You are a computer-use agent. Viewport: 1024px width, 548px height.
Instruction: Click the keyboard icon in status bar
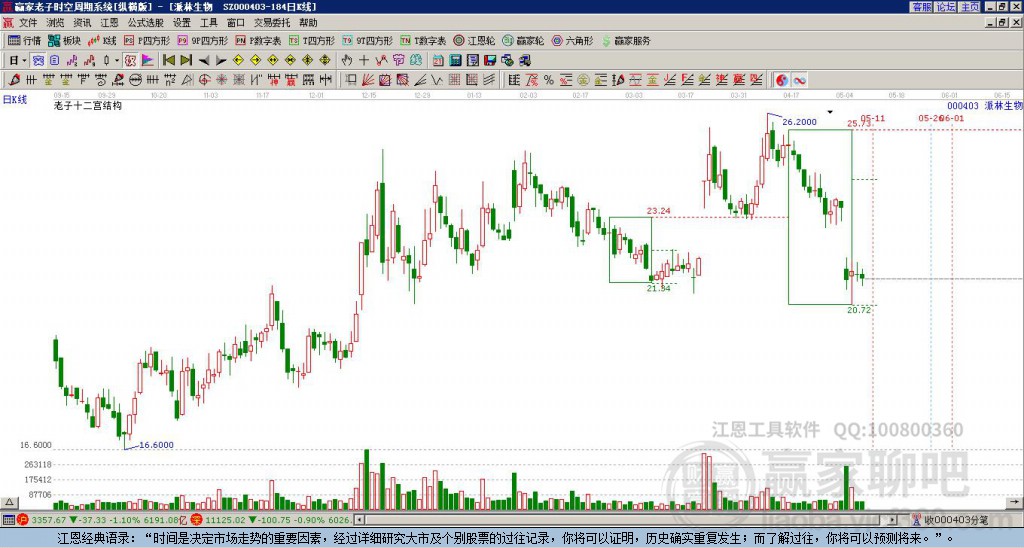8,520
